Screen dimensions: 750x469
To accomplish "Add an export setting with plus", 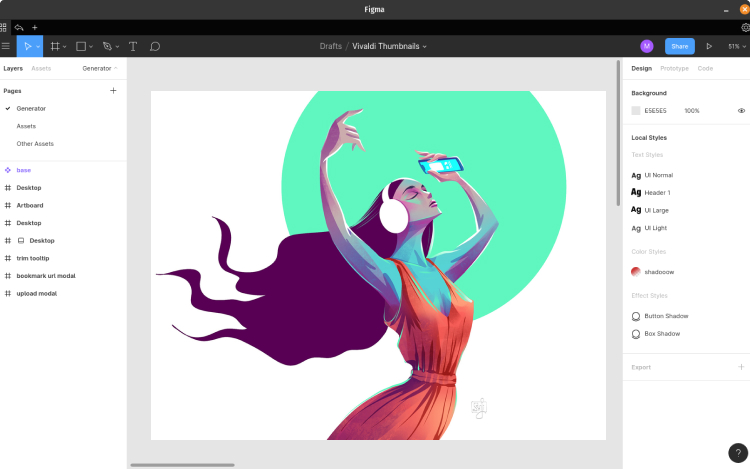I will [741, 367].
